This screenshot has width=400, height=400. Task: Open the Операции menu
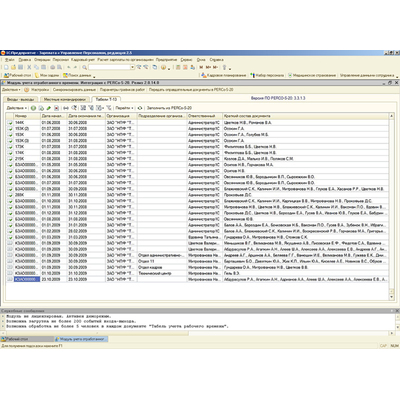click(x=42, y=60)
